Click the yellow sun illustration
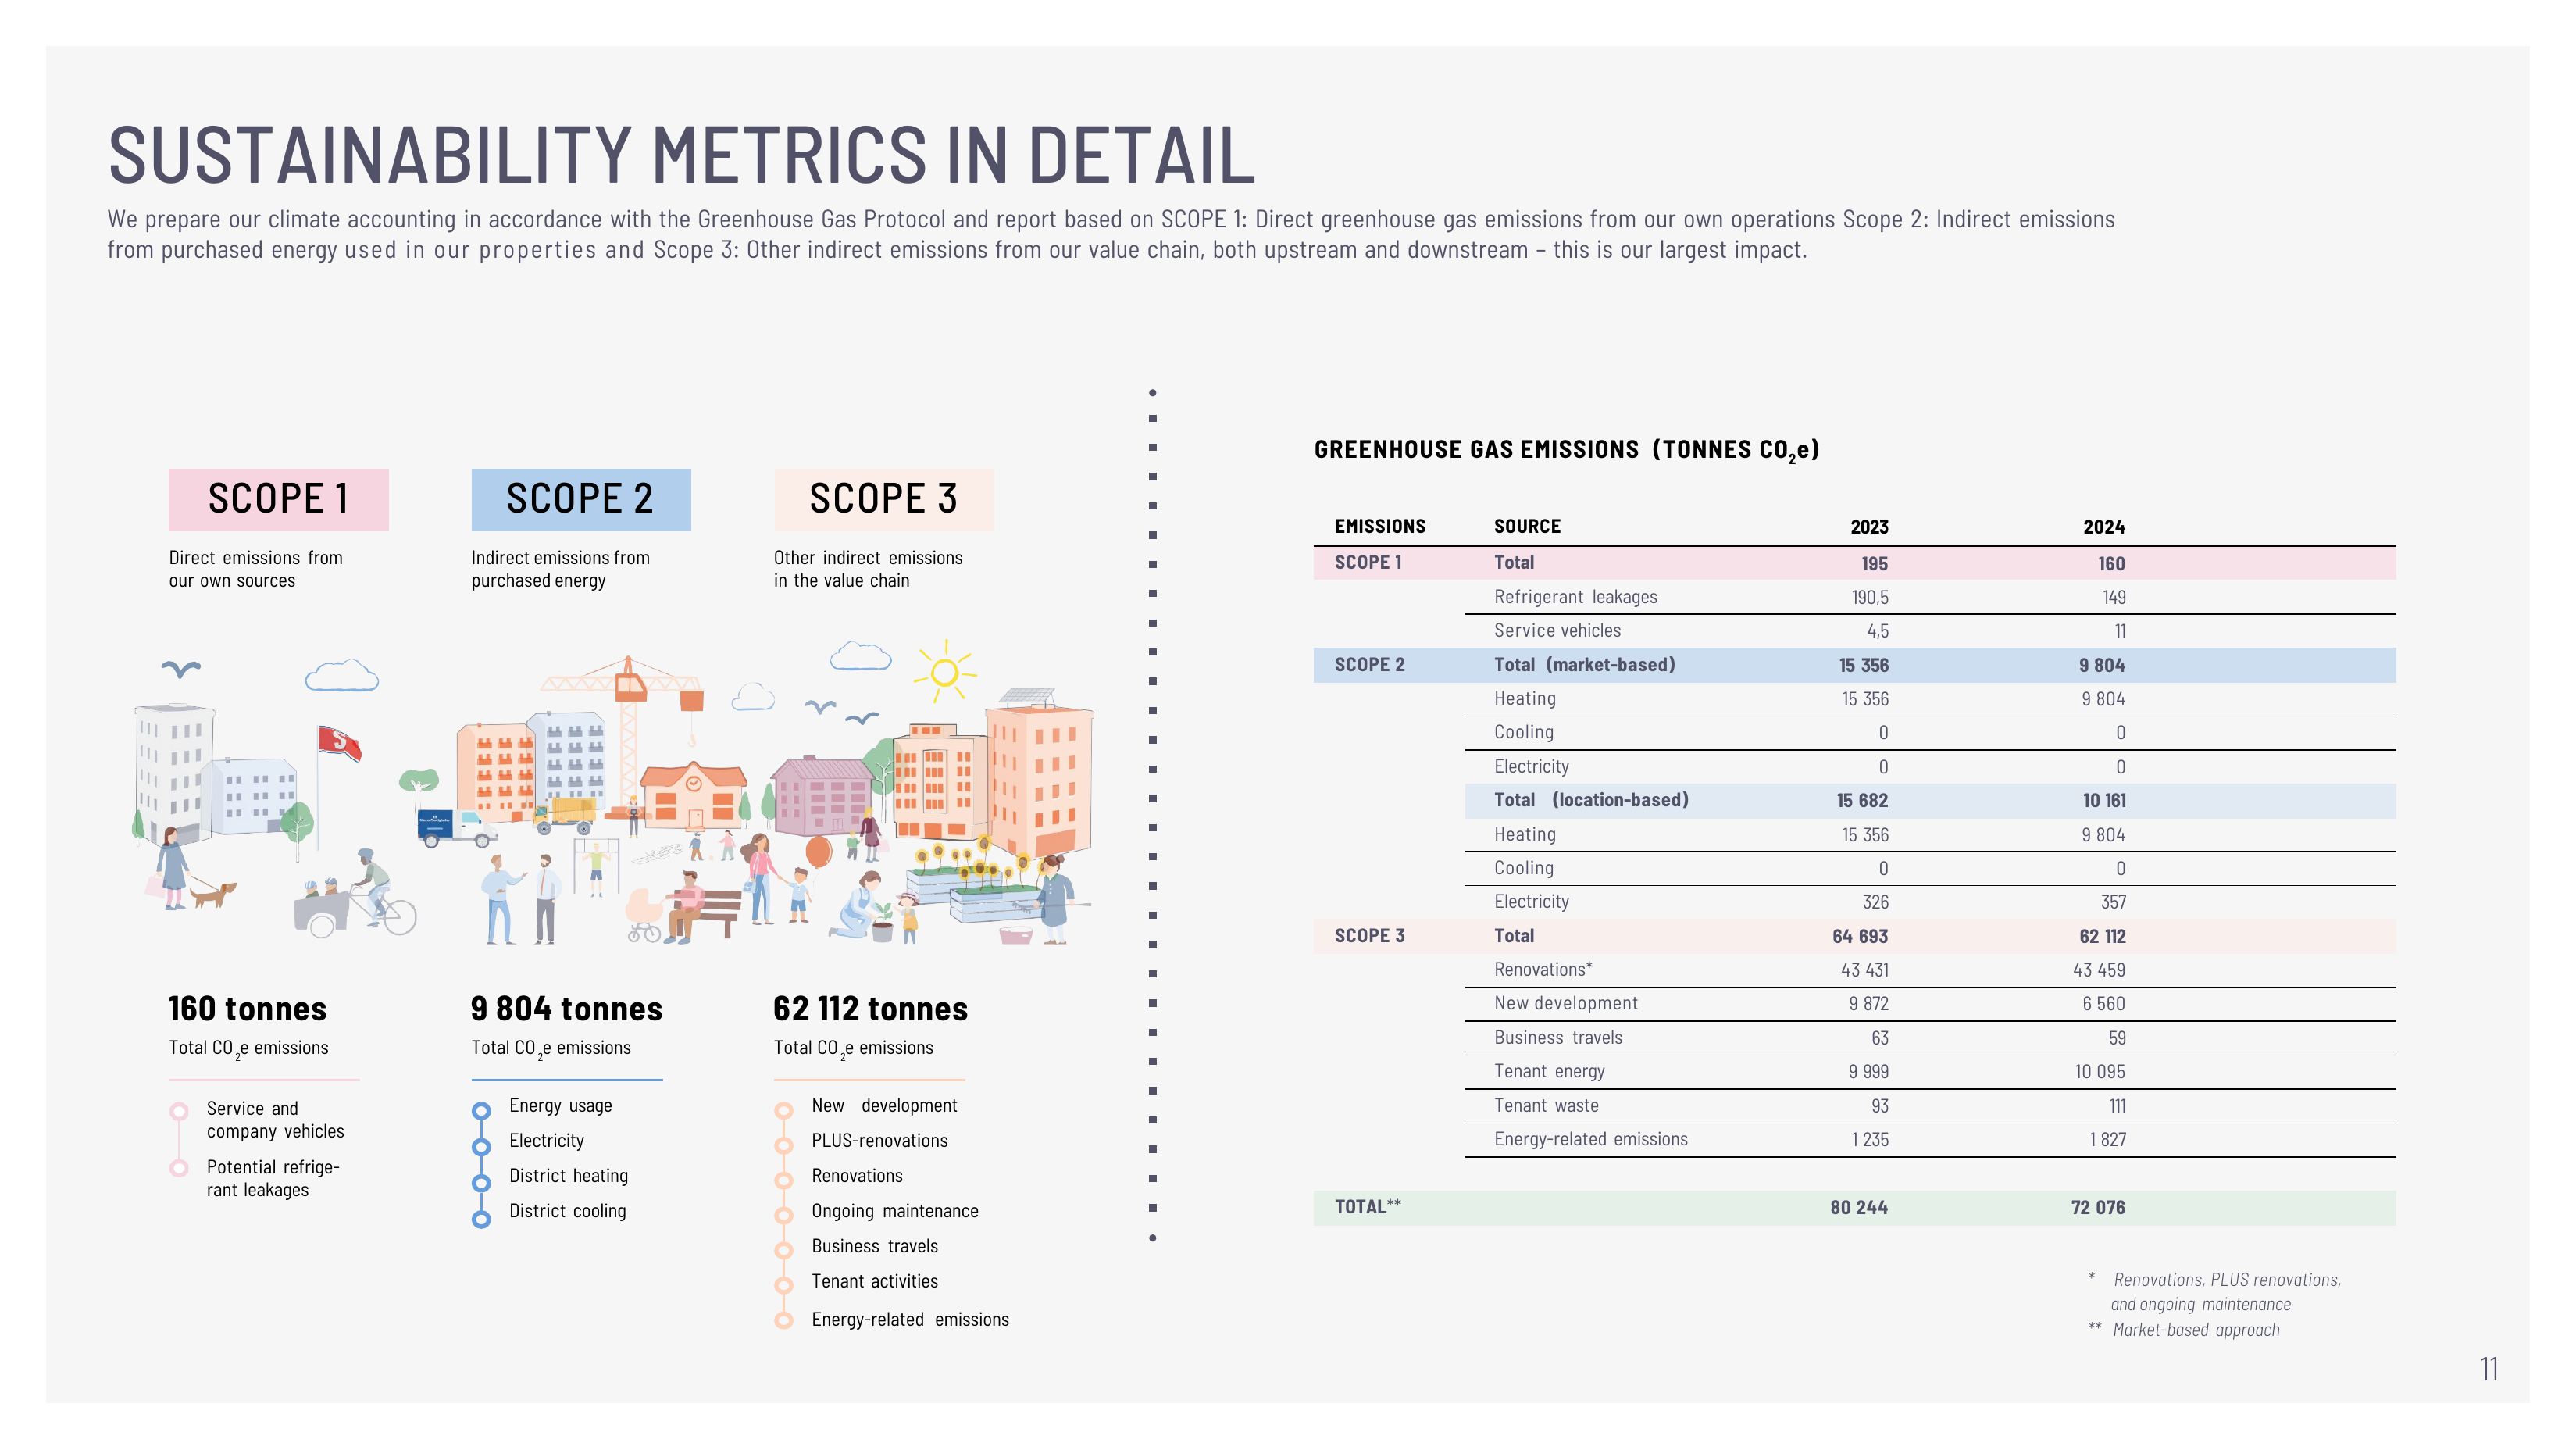This screenshot has height=1450, width=2576. coord(944,672)
